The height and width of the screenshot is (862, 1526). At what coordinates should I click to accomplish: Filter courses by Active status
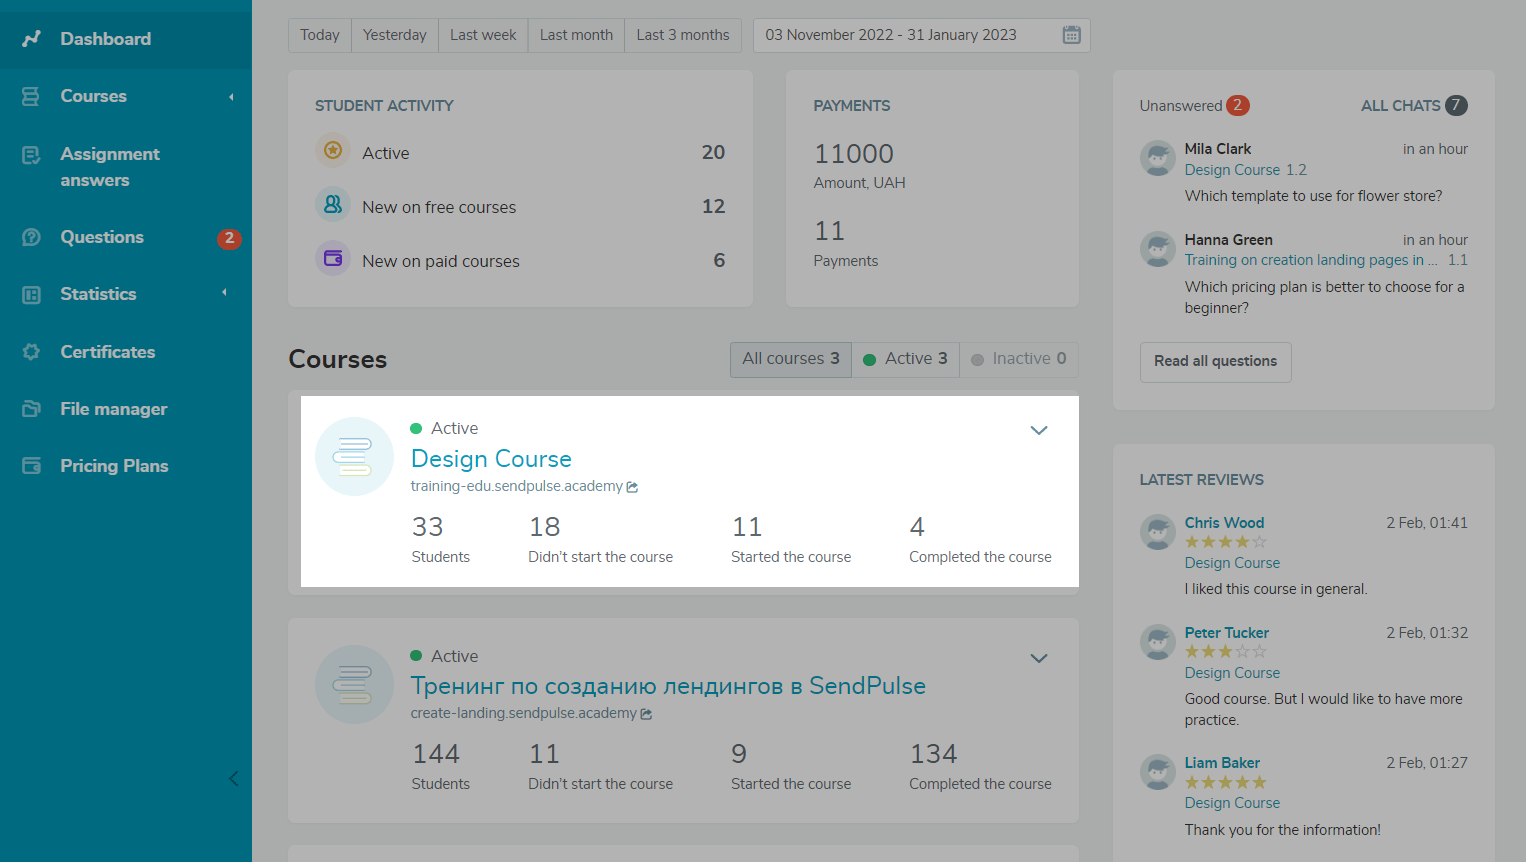click(905, 359)
